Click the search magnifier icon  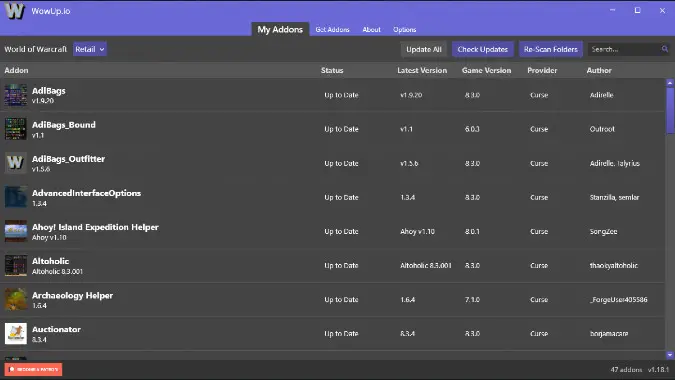665,49
